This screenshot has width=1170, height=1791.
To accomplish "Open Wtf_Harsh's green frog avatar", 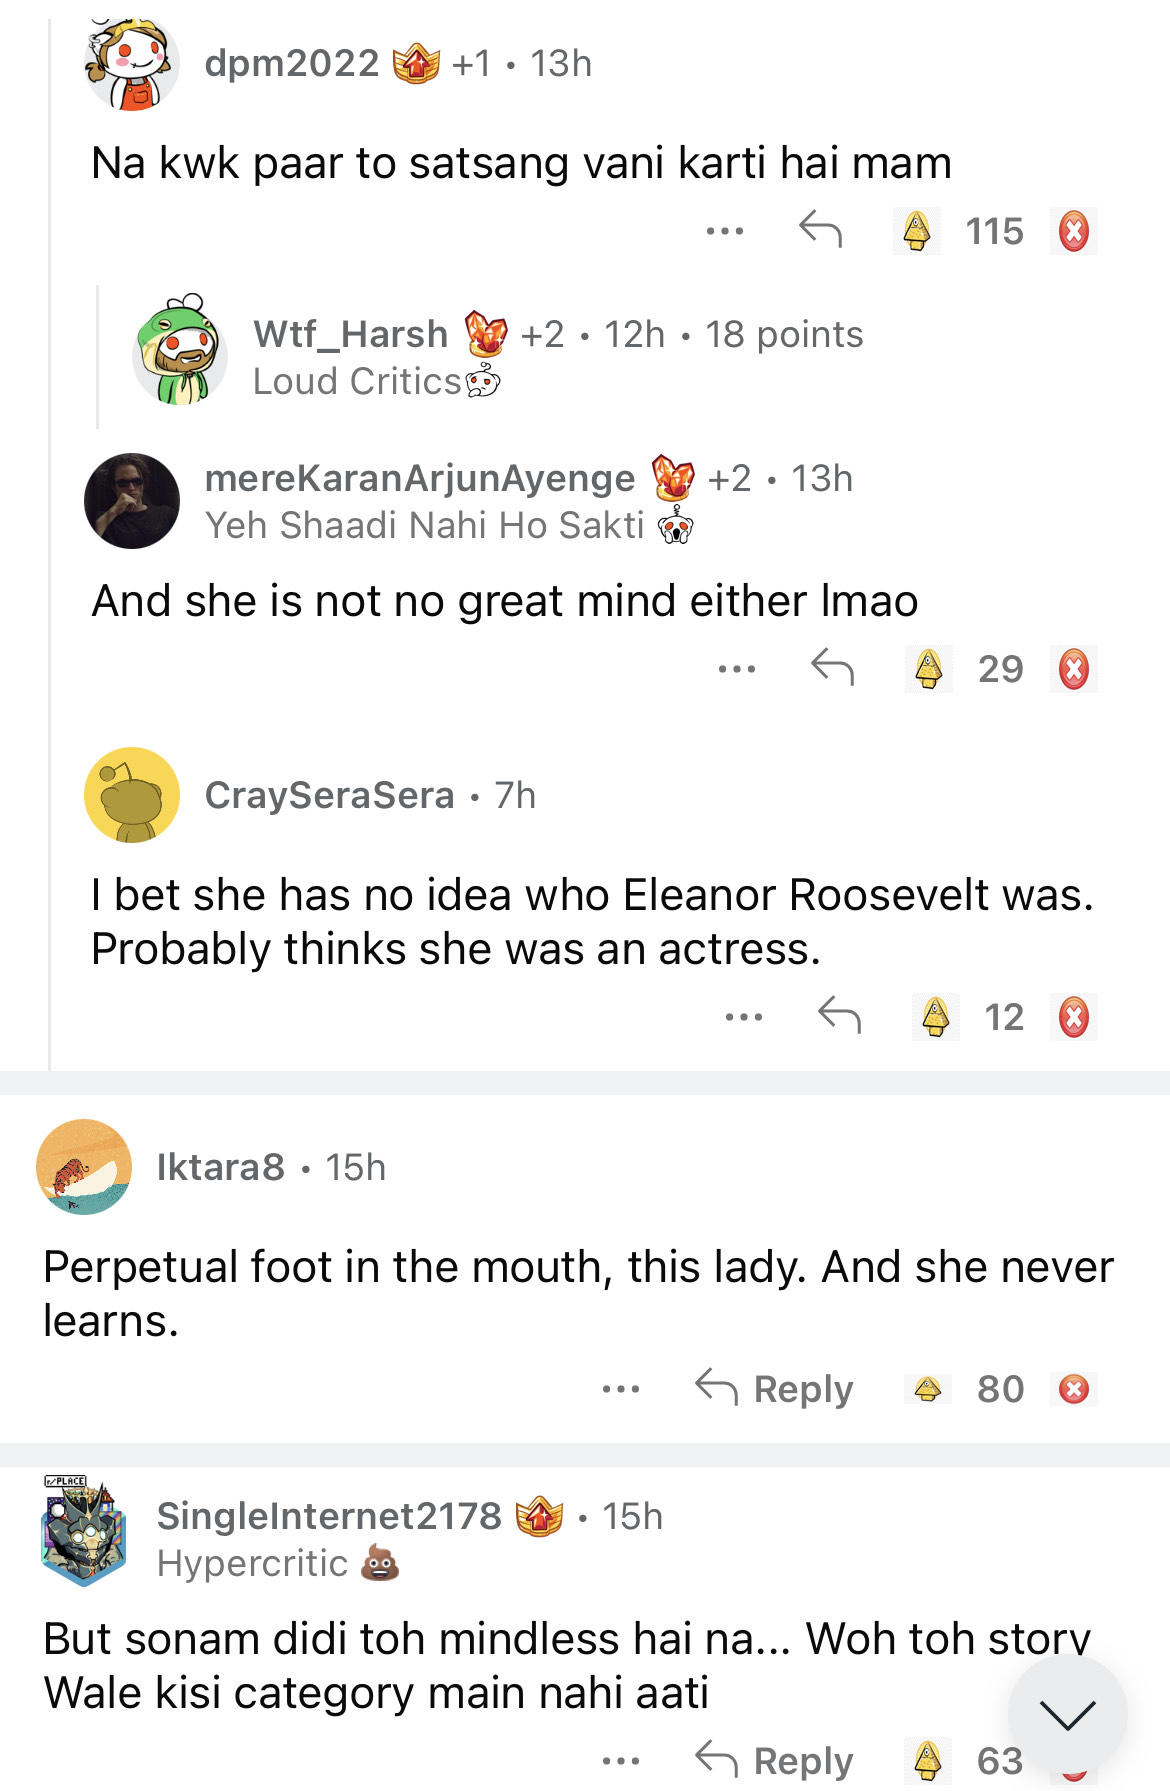I will tap(180, 350).
